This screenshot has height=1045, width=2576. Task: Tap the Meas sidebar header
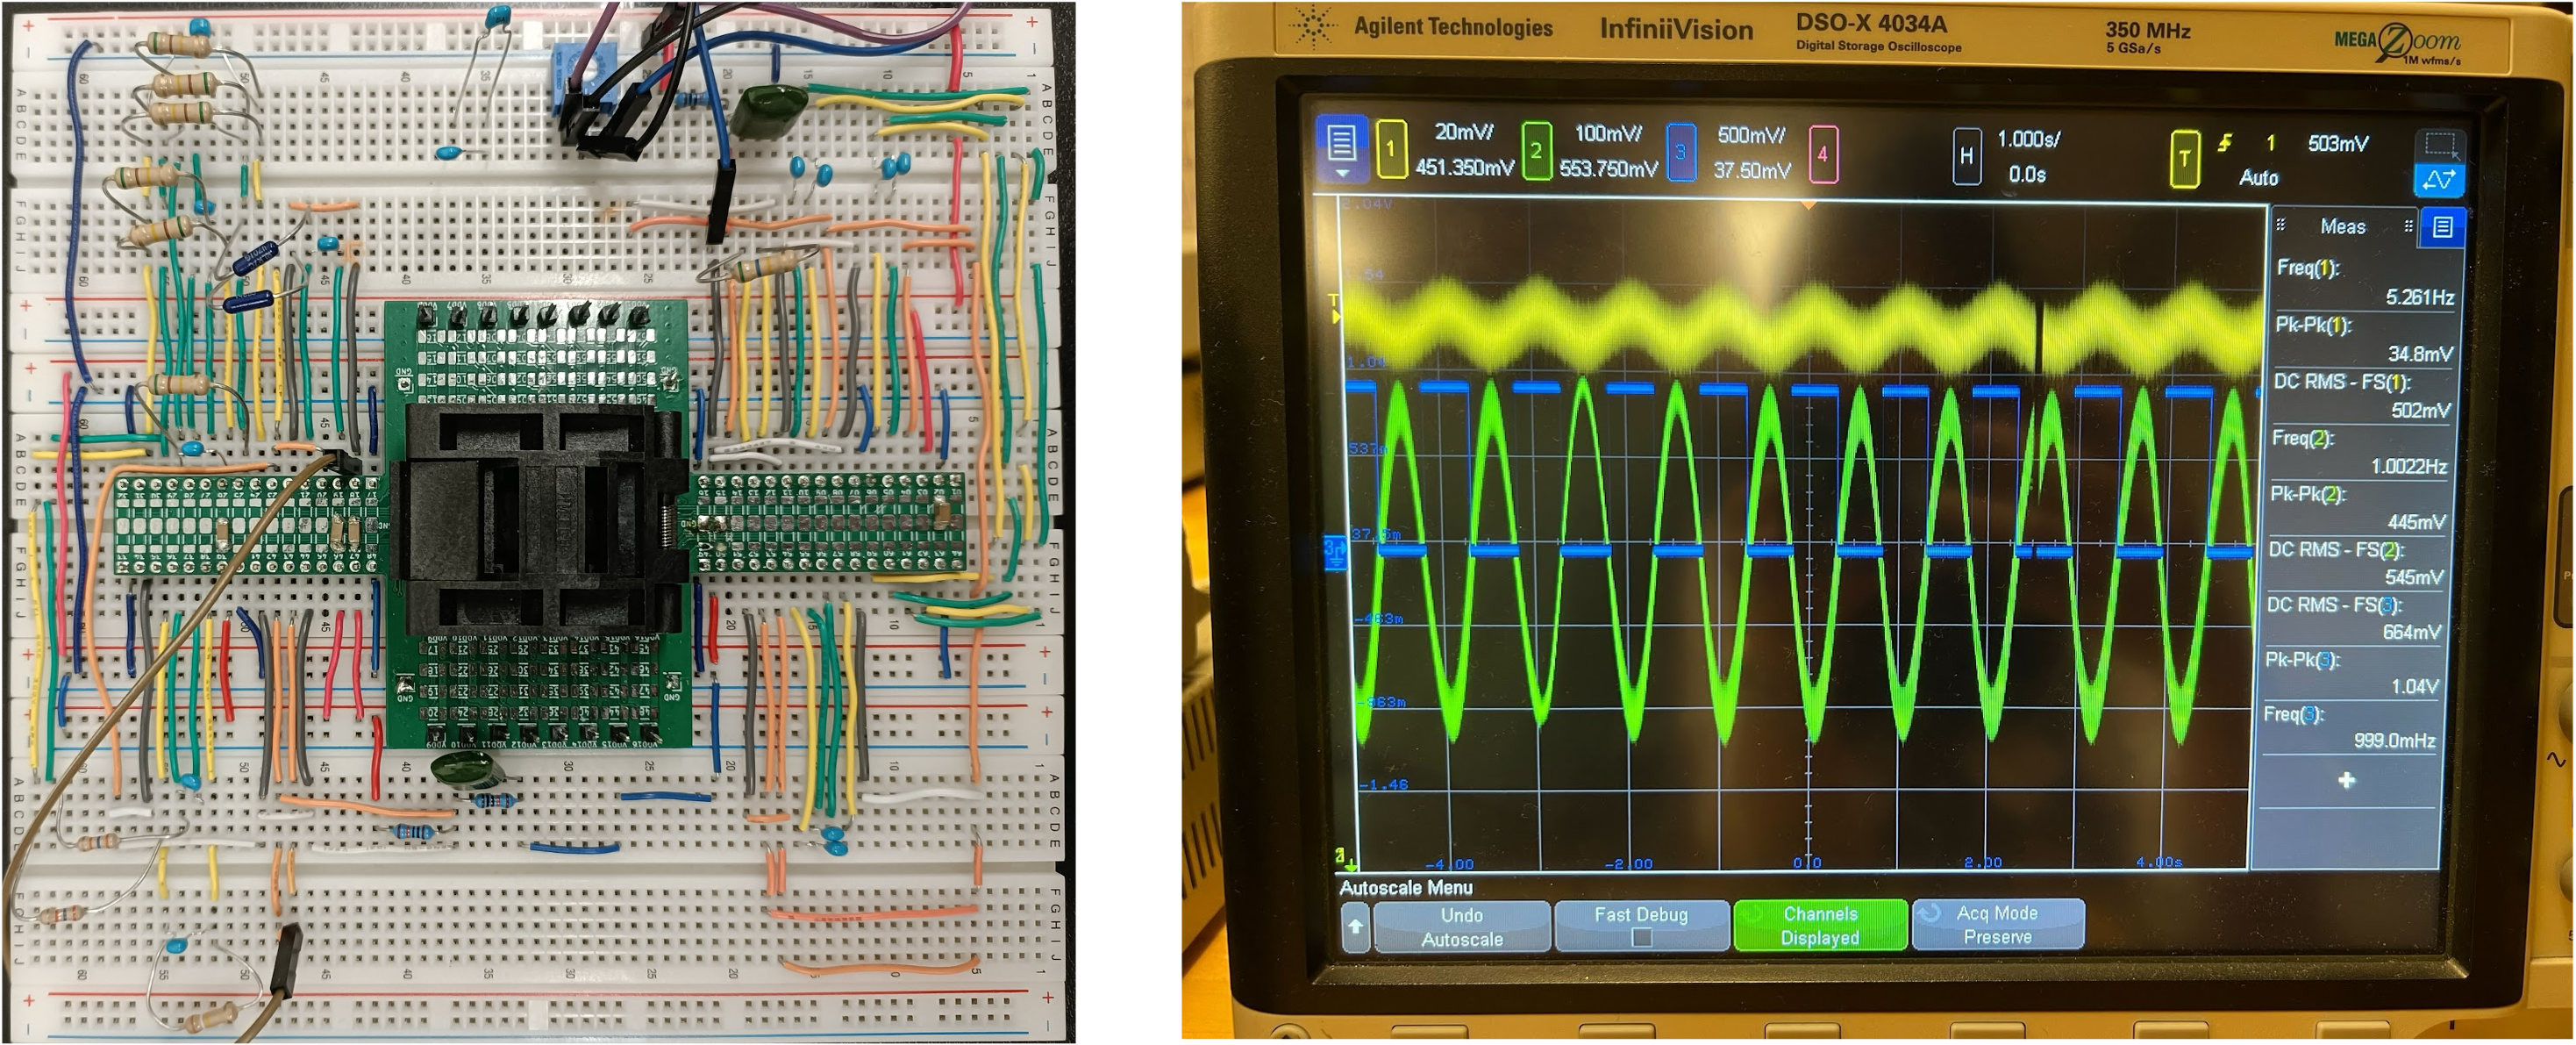[2344, 226]
